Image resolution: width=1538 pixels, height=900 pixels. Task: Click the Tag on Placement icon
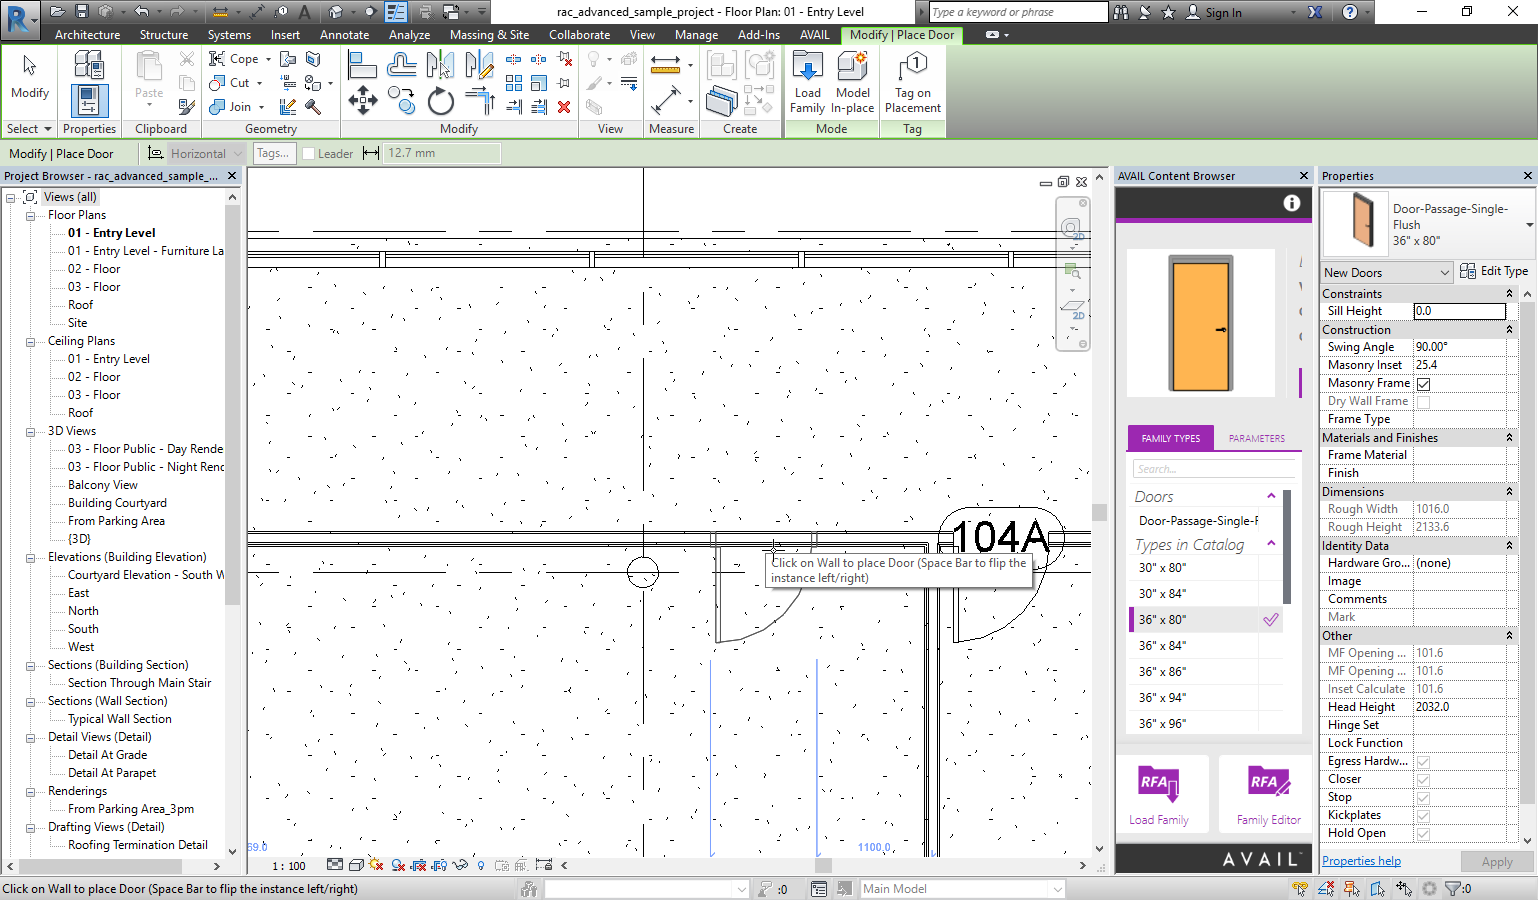(x=912, y=80)
